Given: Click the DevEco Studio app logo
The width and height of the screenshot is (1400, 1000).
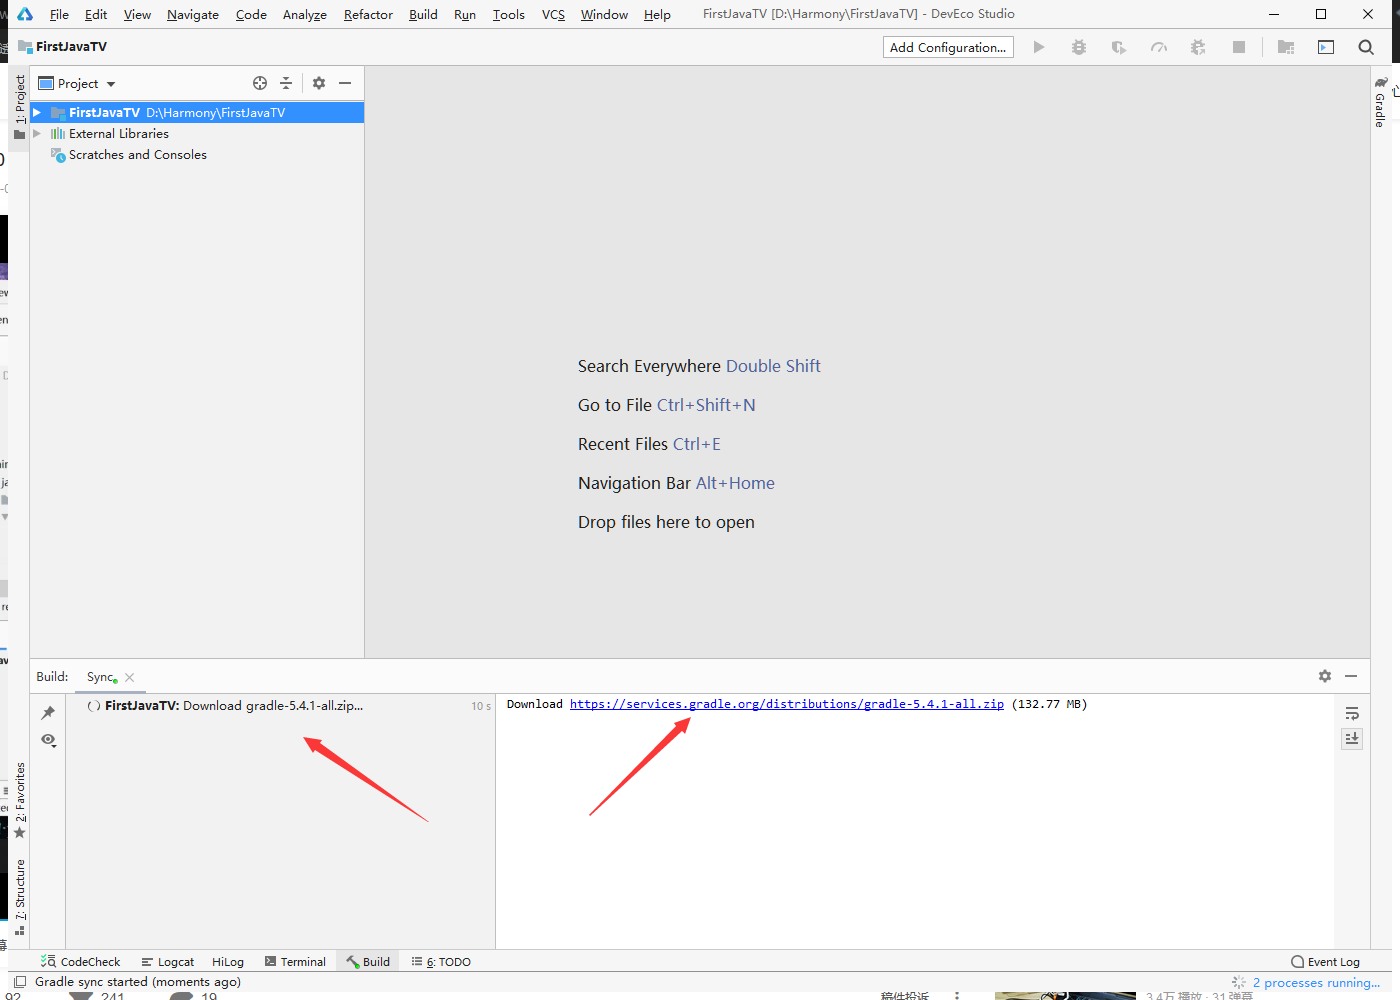Looking at the screenshot, I should click(25, 14).
